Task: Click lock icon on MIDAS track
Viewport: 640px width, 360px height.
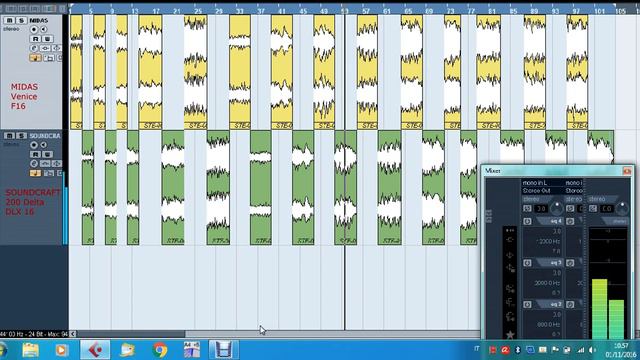Action: pyautogui.click(x=49, y=58)
